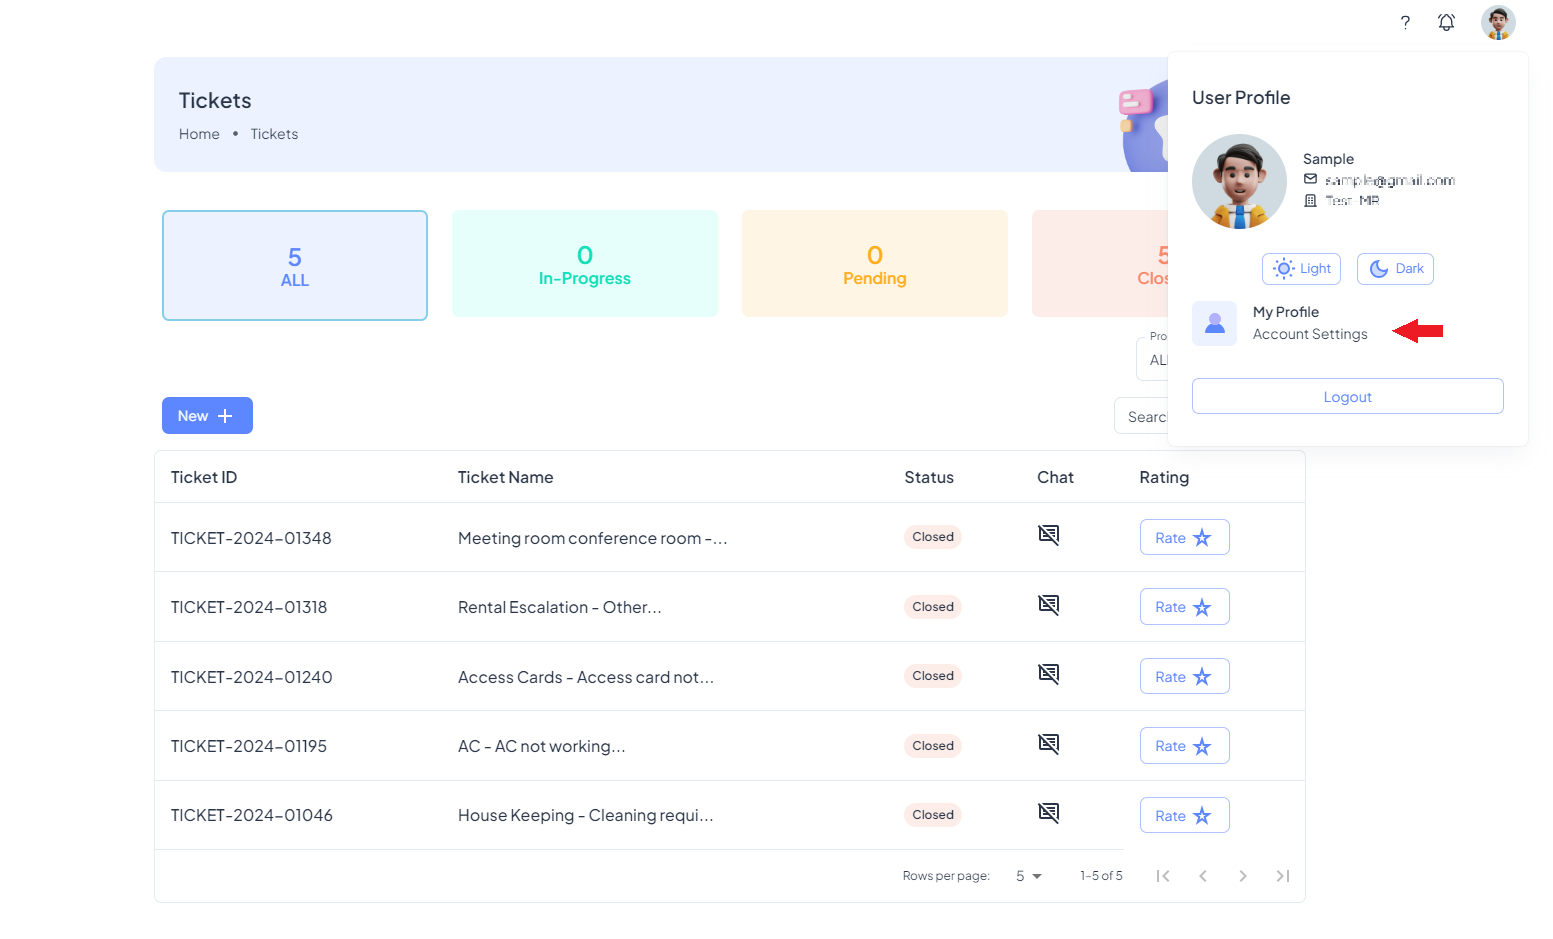This screenshot has height=939, width=1553.
Task: Rate ticket TICKET-2024-01195
Action: tap(1185, 746)
